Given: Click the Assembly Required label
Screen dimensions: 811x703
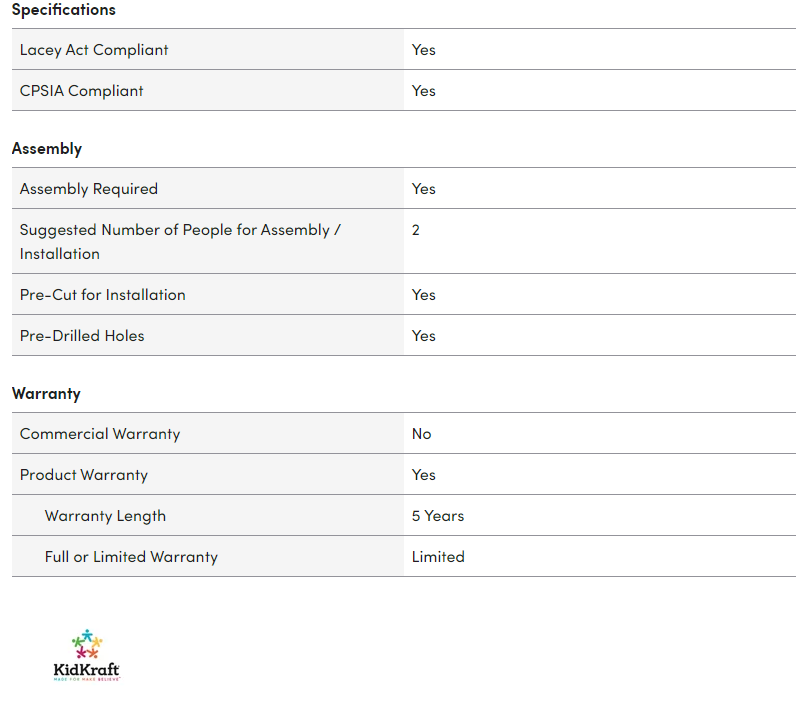Looking at the screenshot, I should click(x=89, y=189).
